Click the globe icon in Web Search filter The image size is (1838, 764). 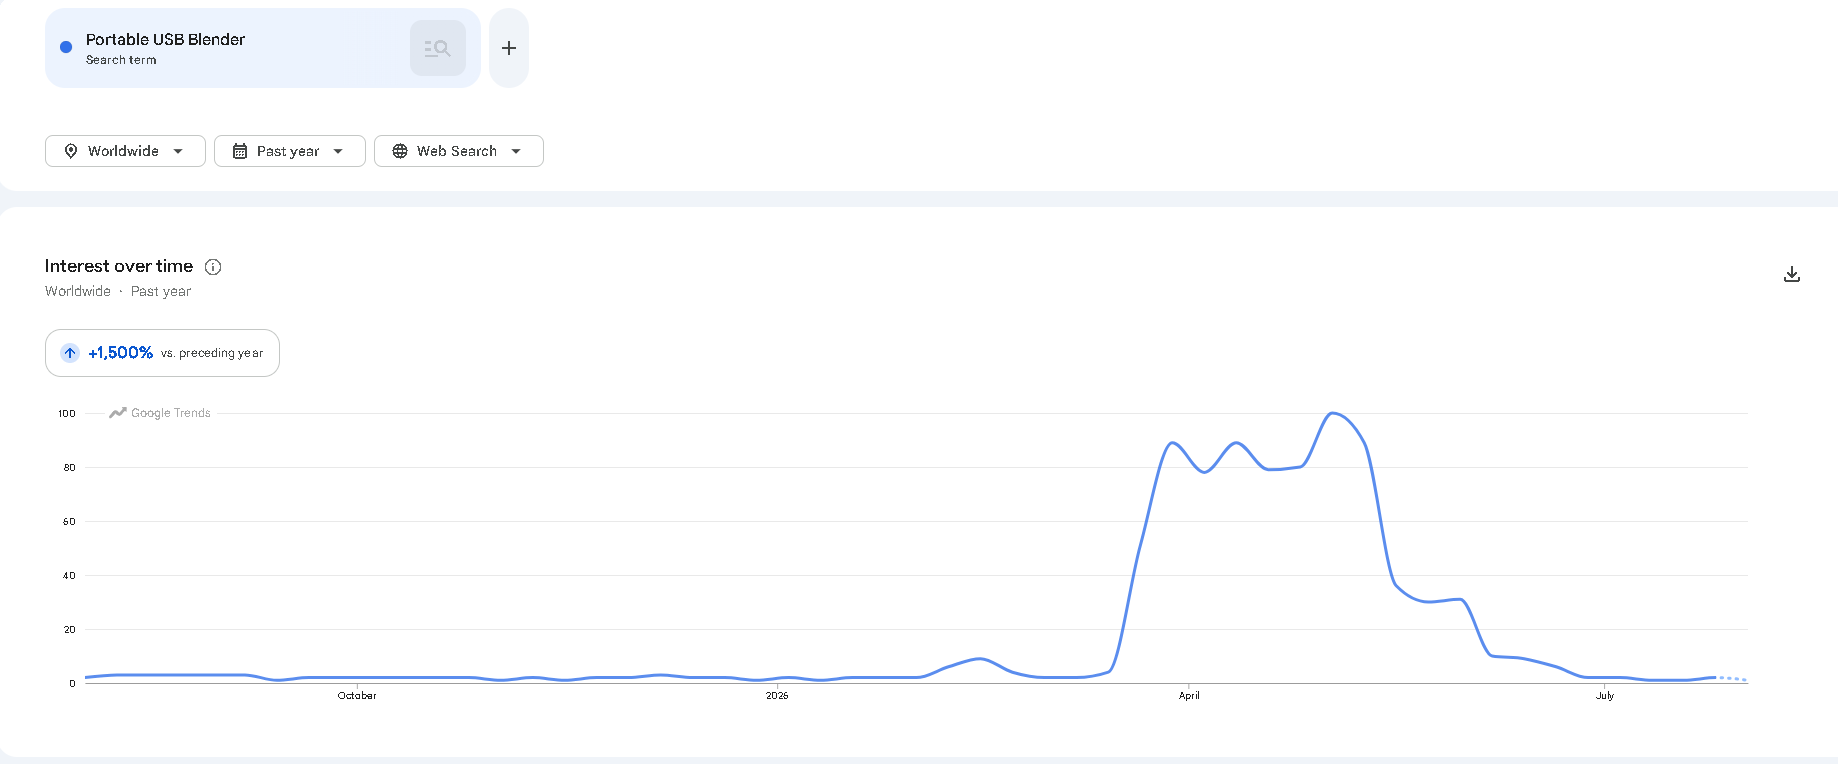point(400,151)
